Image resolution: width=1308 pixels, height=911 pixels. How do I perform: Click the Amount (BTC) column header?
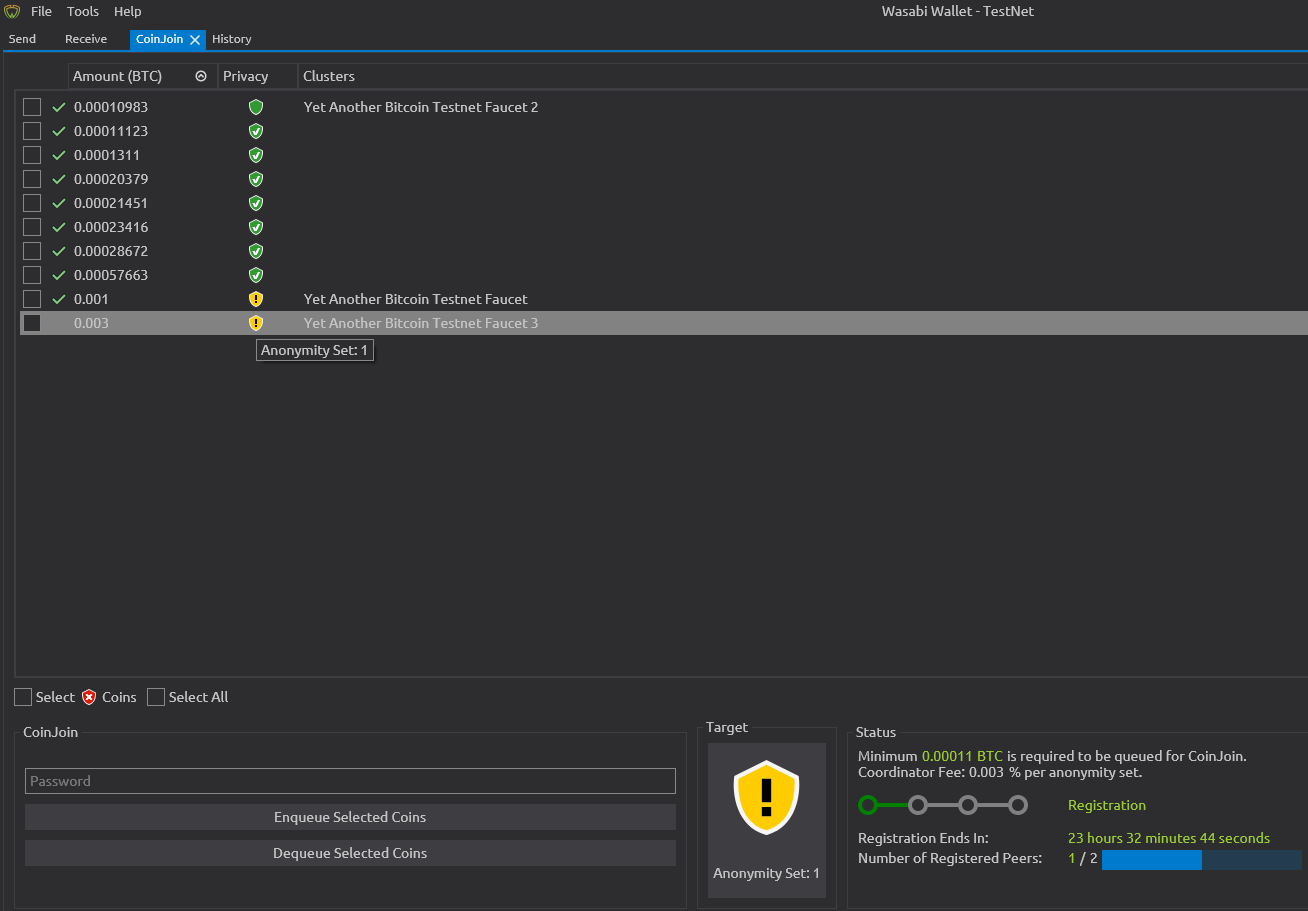tap(143, 76)
